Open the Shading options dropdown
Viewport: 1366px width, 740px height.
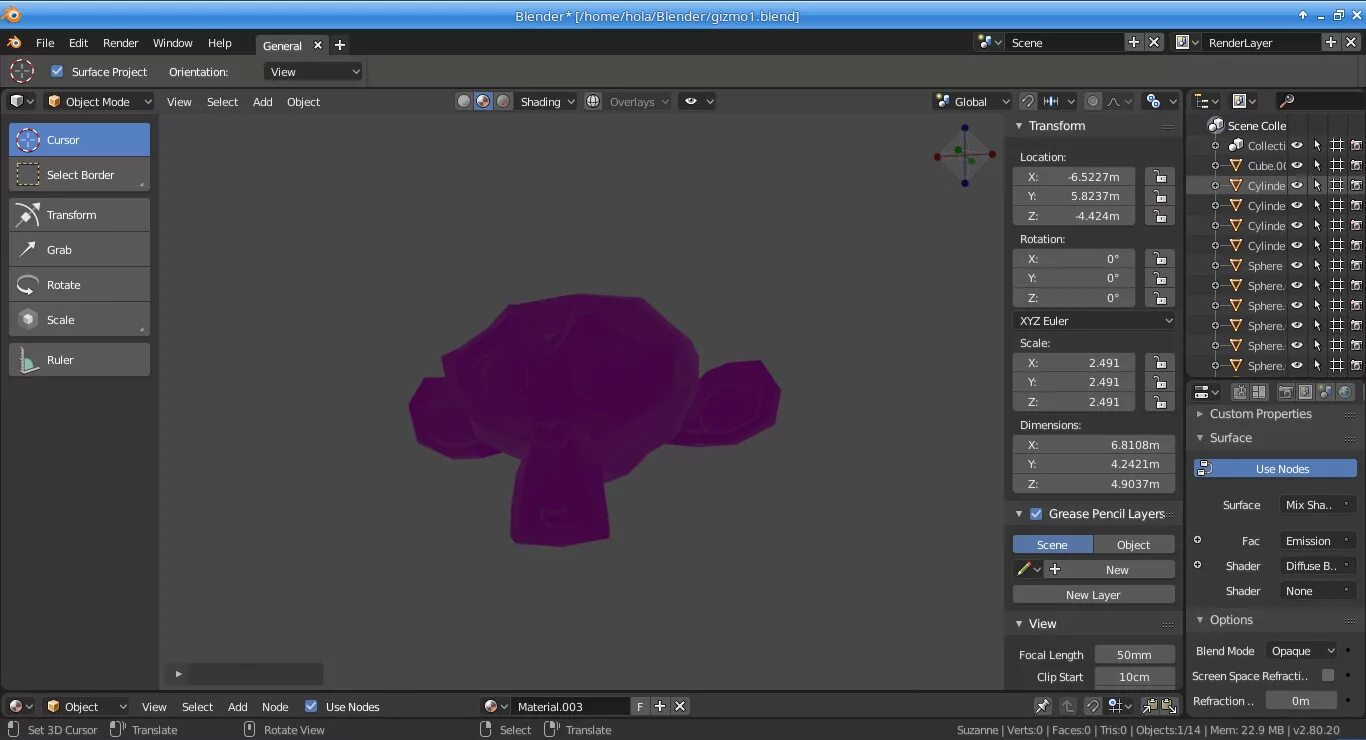(x=547, y=101)
